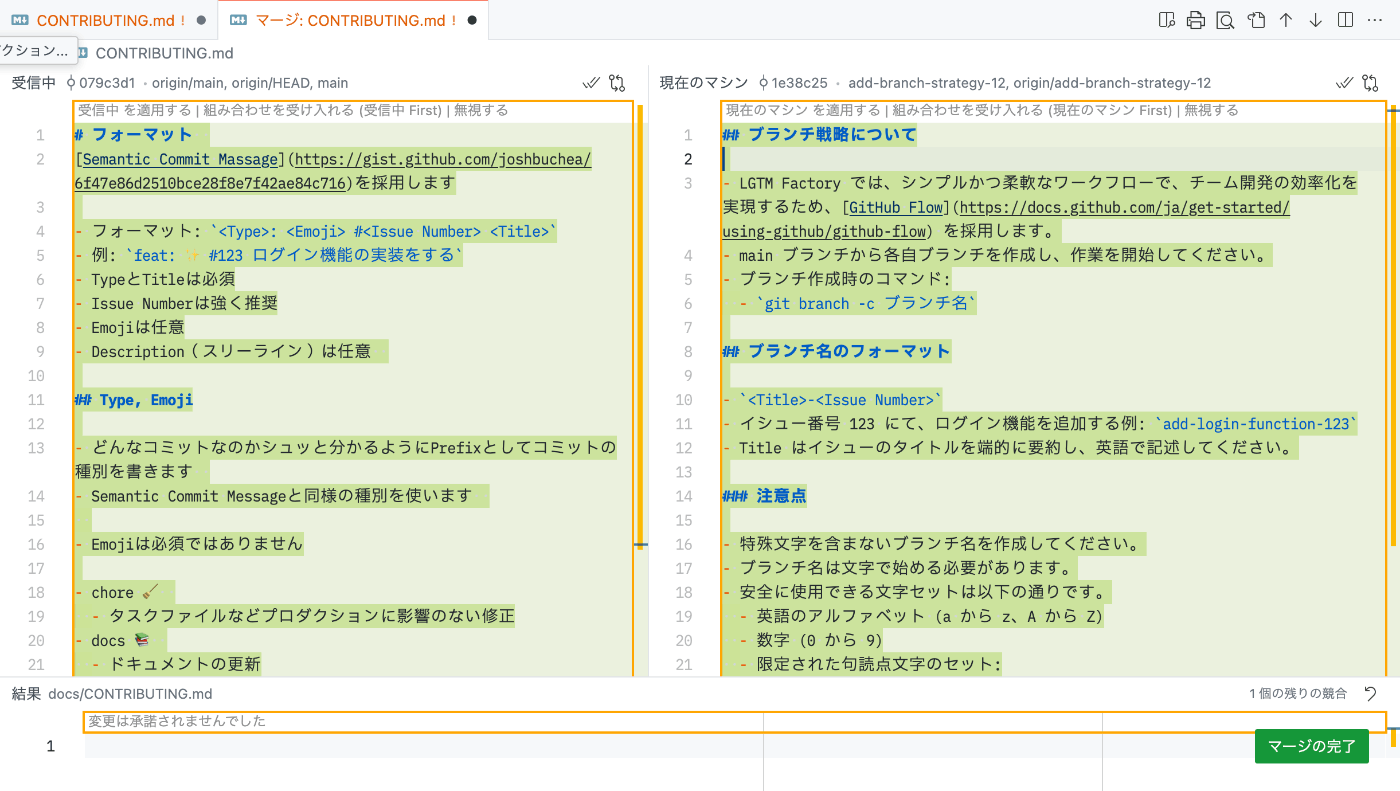Click heading ### 注意点
Screen dimensions: 1400x791
point(765,496)
